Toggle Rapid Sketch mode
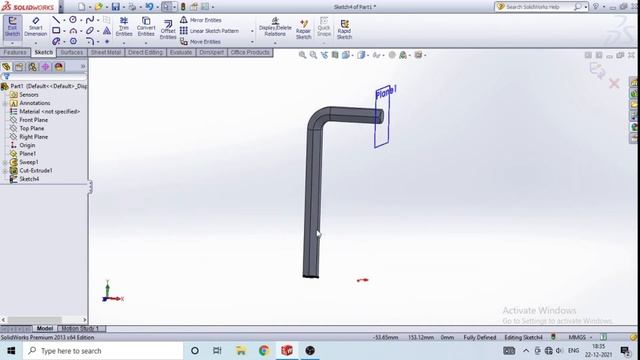This screenshot has height=360, width=640. pyautogui.click(x=344, y=29)
